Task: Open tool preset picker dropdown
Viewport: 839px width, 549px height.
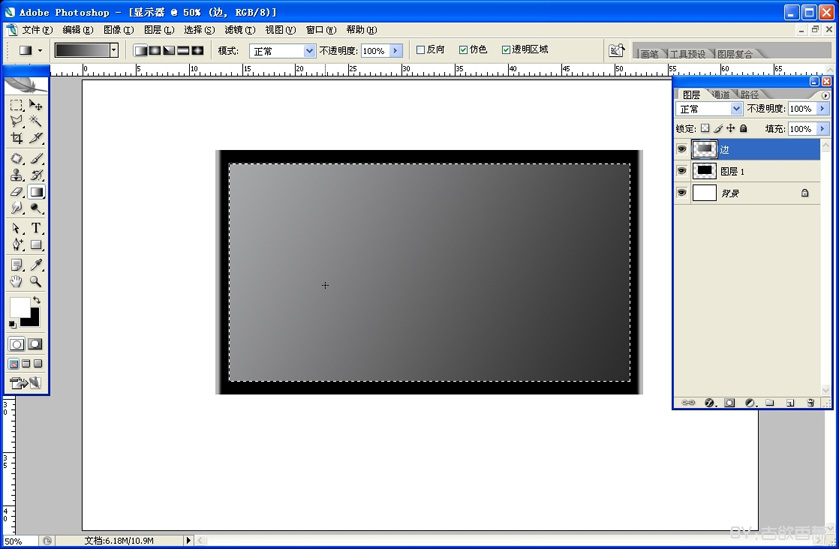Action: [40, 51]
